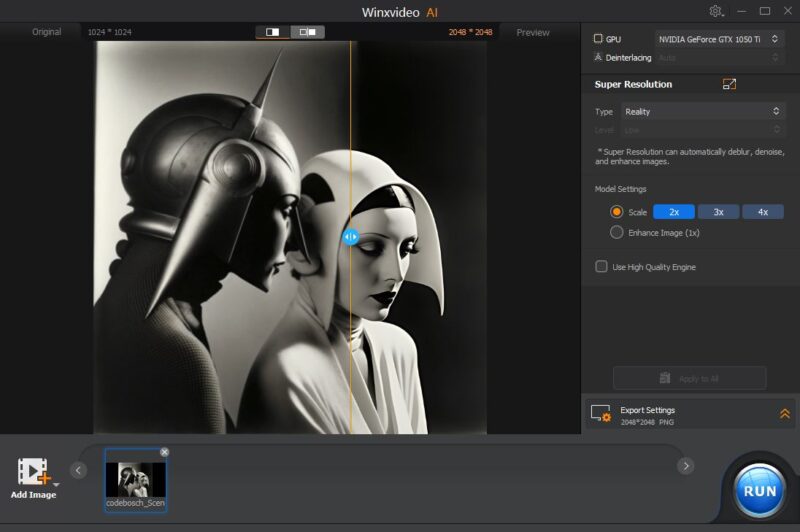The width and height of the screenshot is (800, 532).
Task: Click the Super Resolution heading
Action: pyautogui.click(x=633, y=84)
